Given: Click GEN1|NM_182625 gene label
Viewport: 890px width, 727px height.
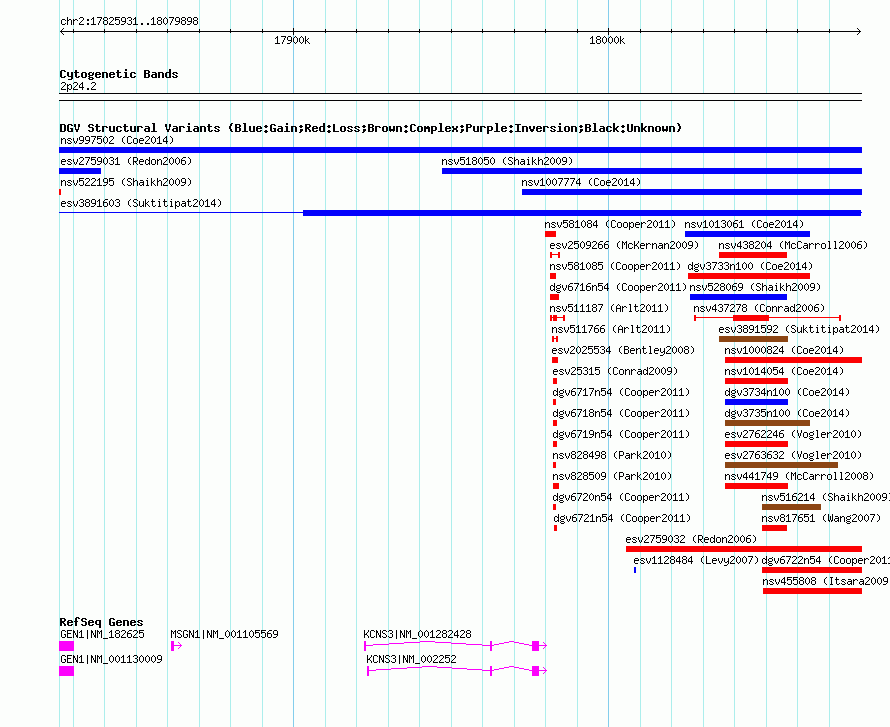Looking at the screenshot, I should point(102,634).
